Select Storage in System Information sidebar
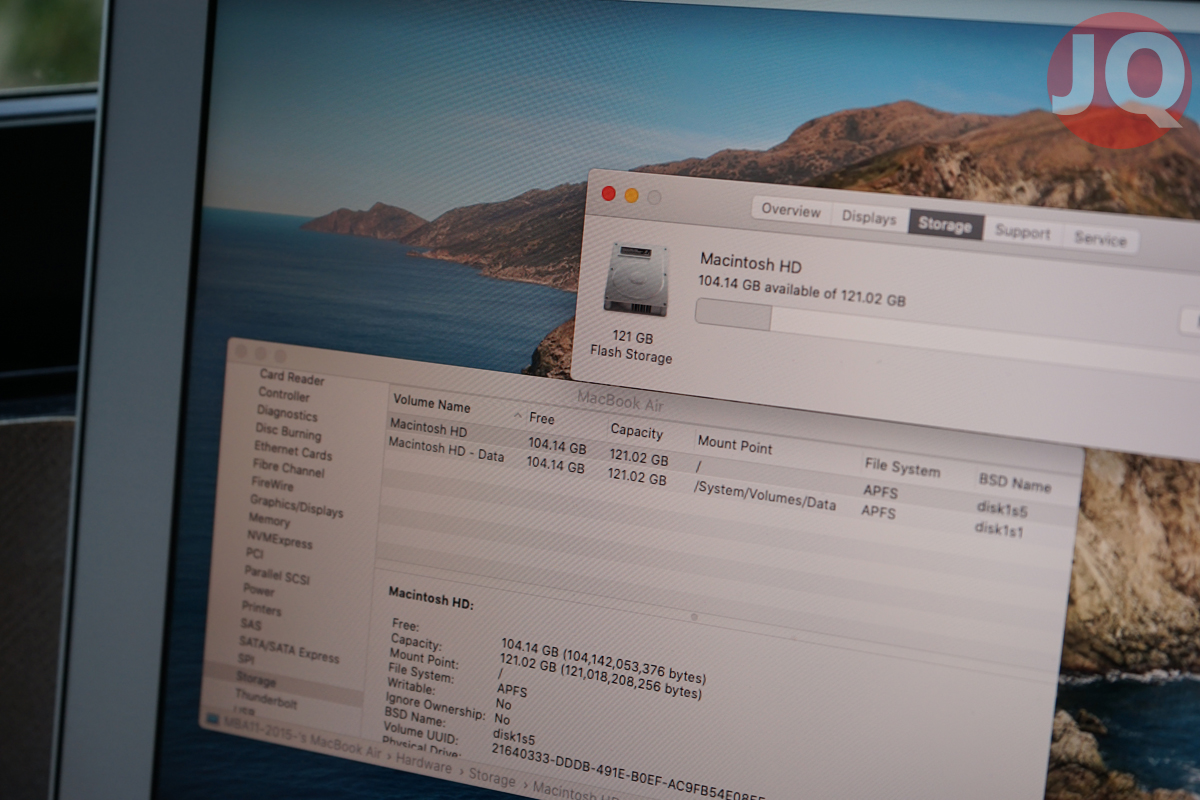 tap(257, 680)
